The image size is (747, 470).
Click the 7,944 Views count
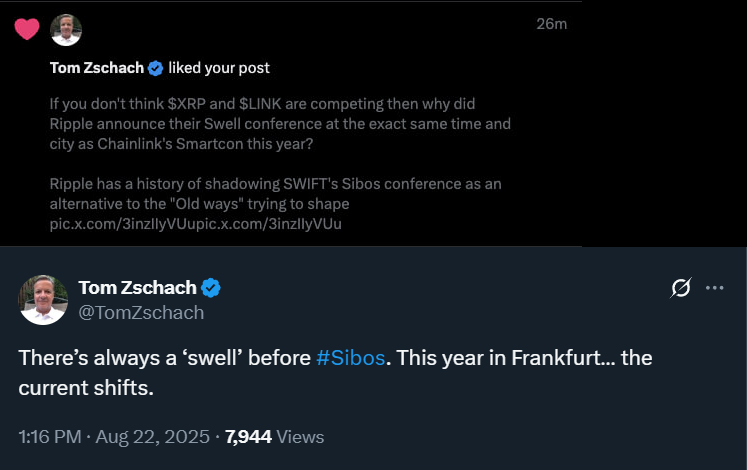click(x=275, y=437)
